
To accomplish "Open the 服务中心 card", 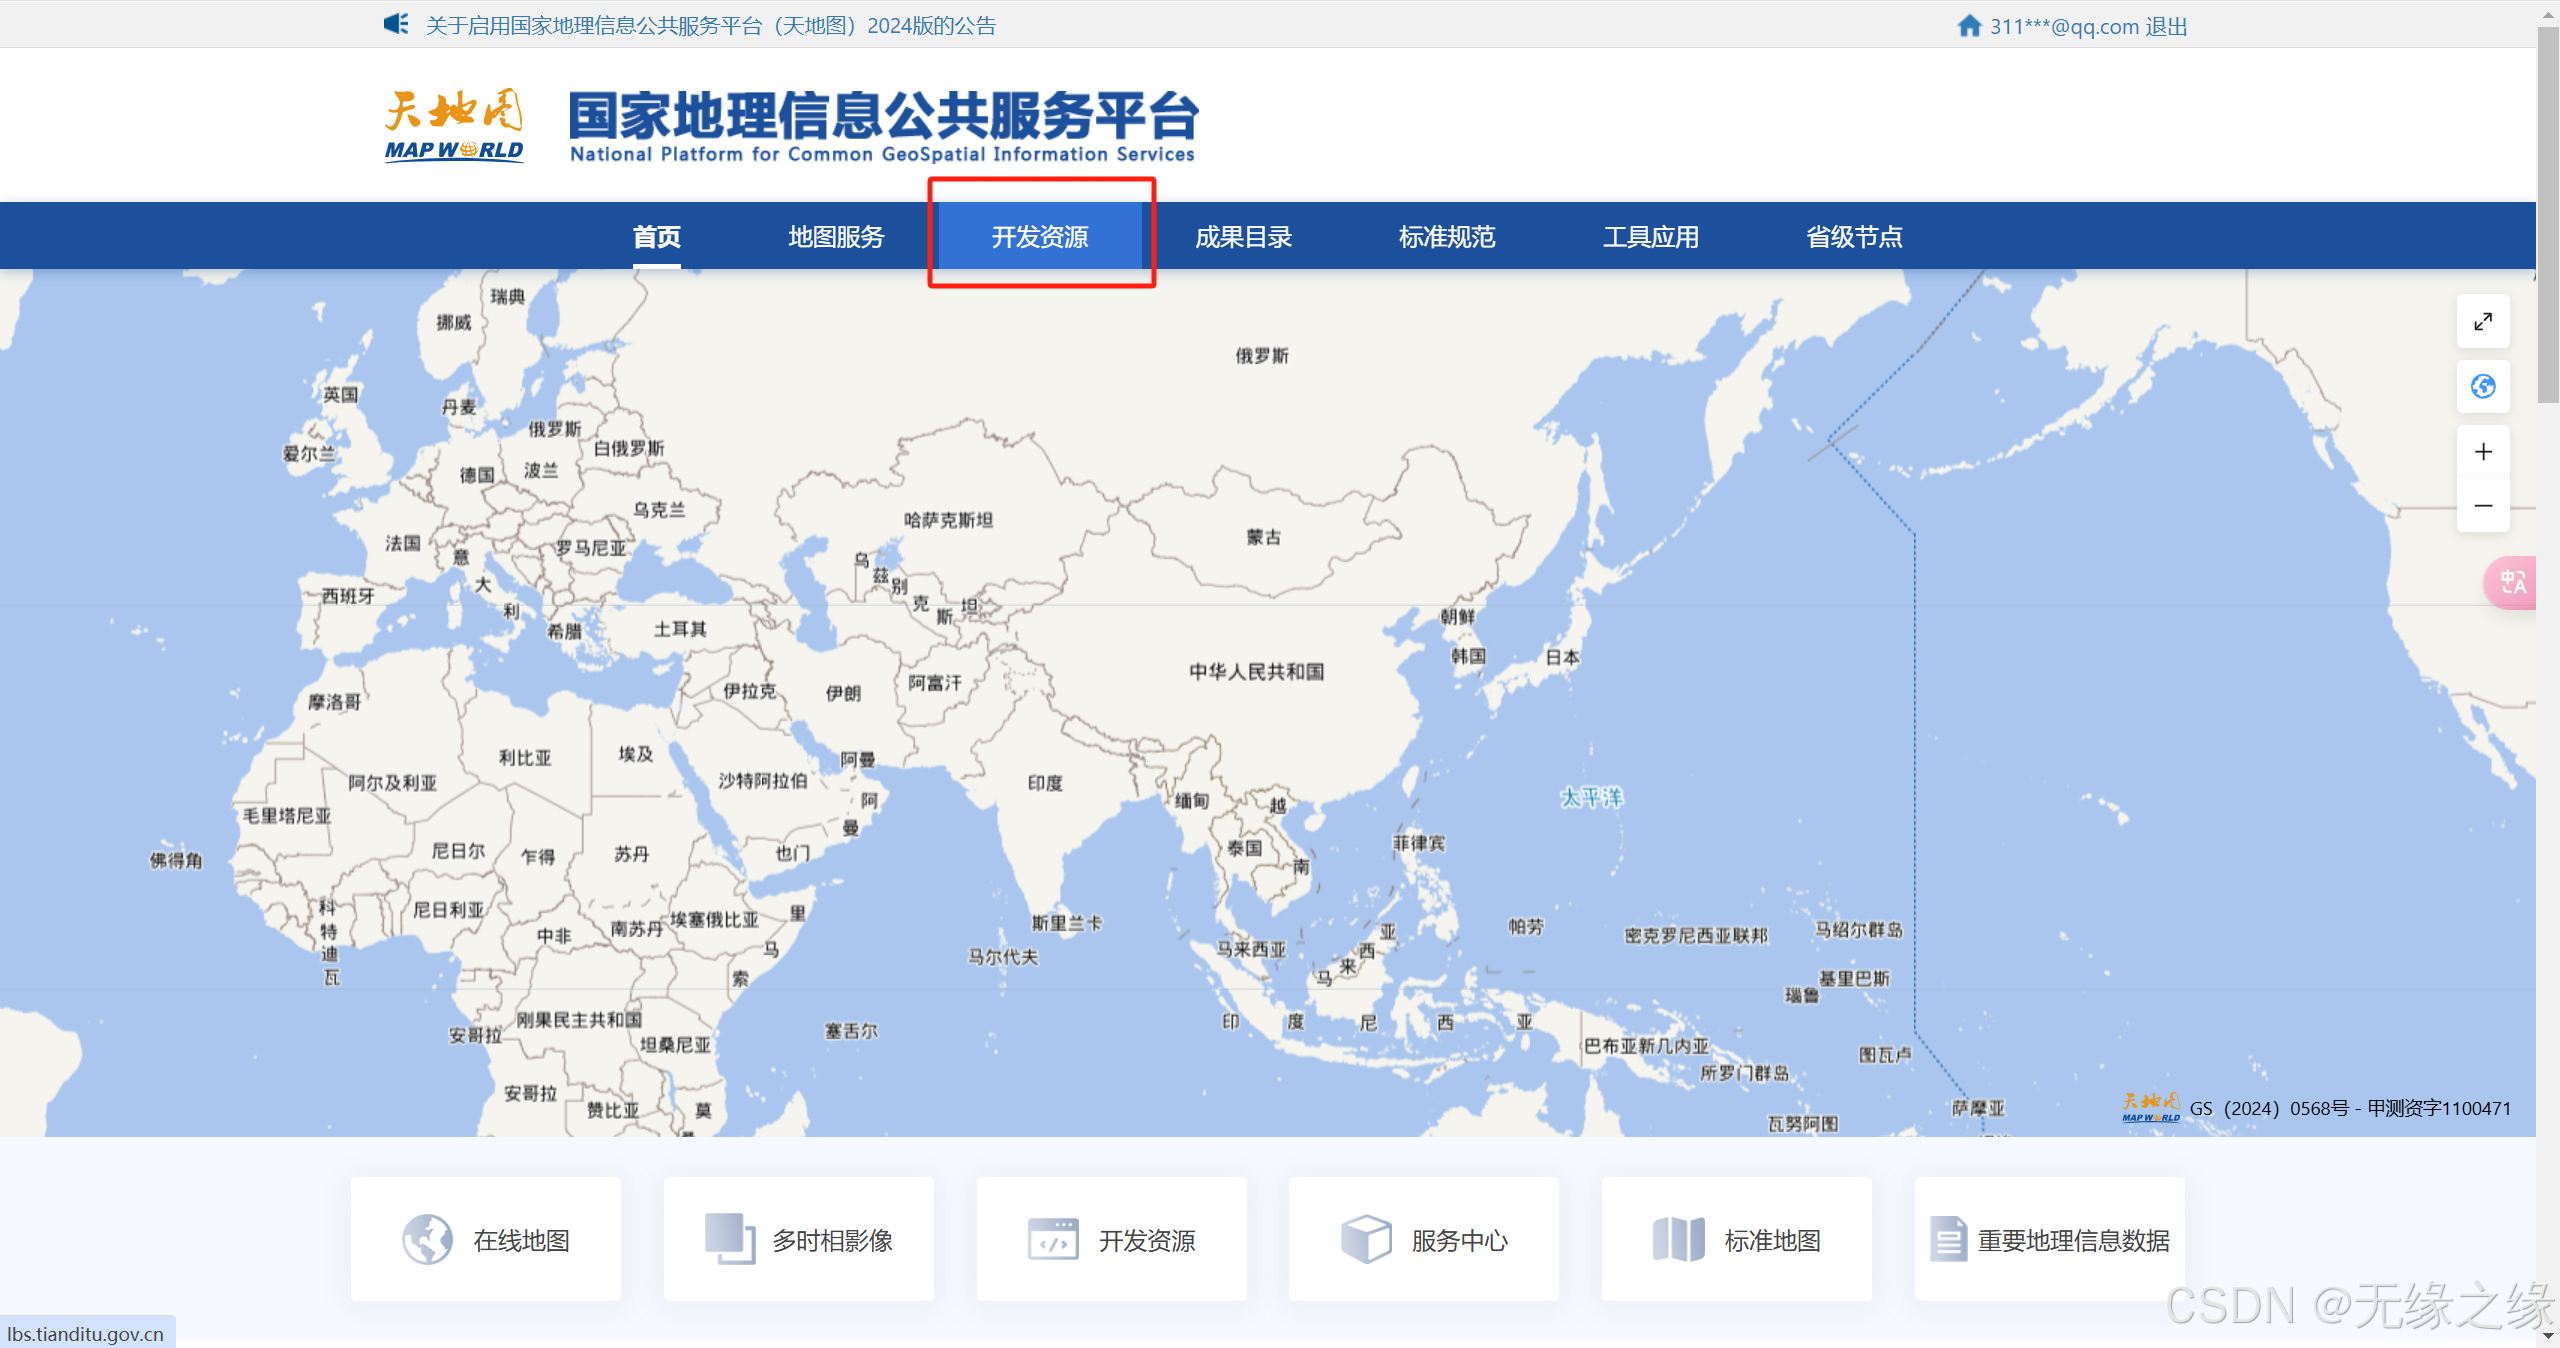I will (x=1423, y=1239).
